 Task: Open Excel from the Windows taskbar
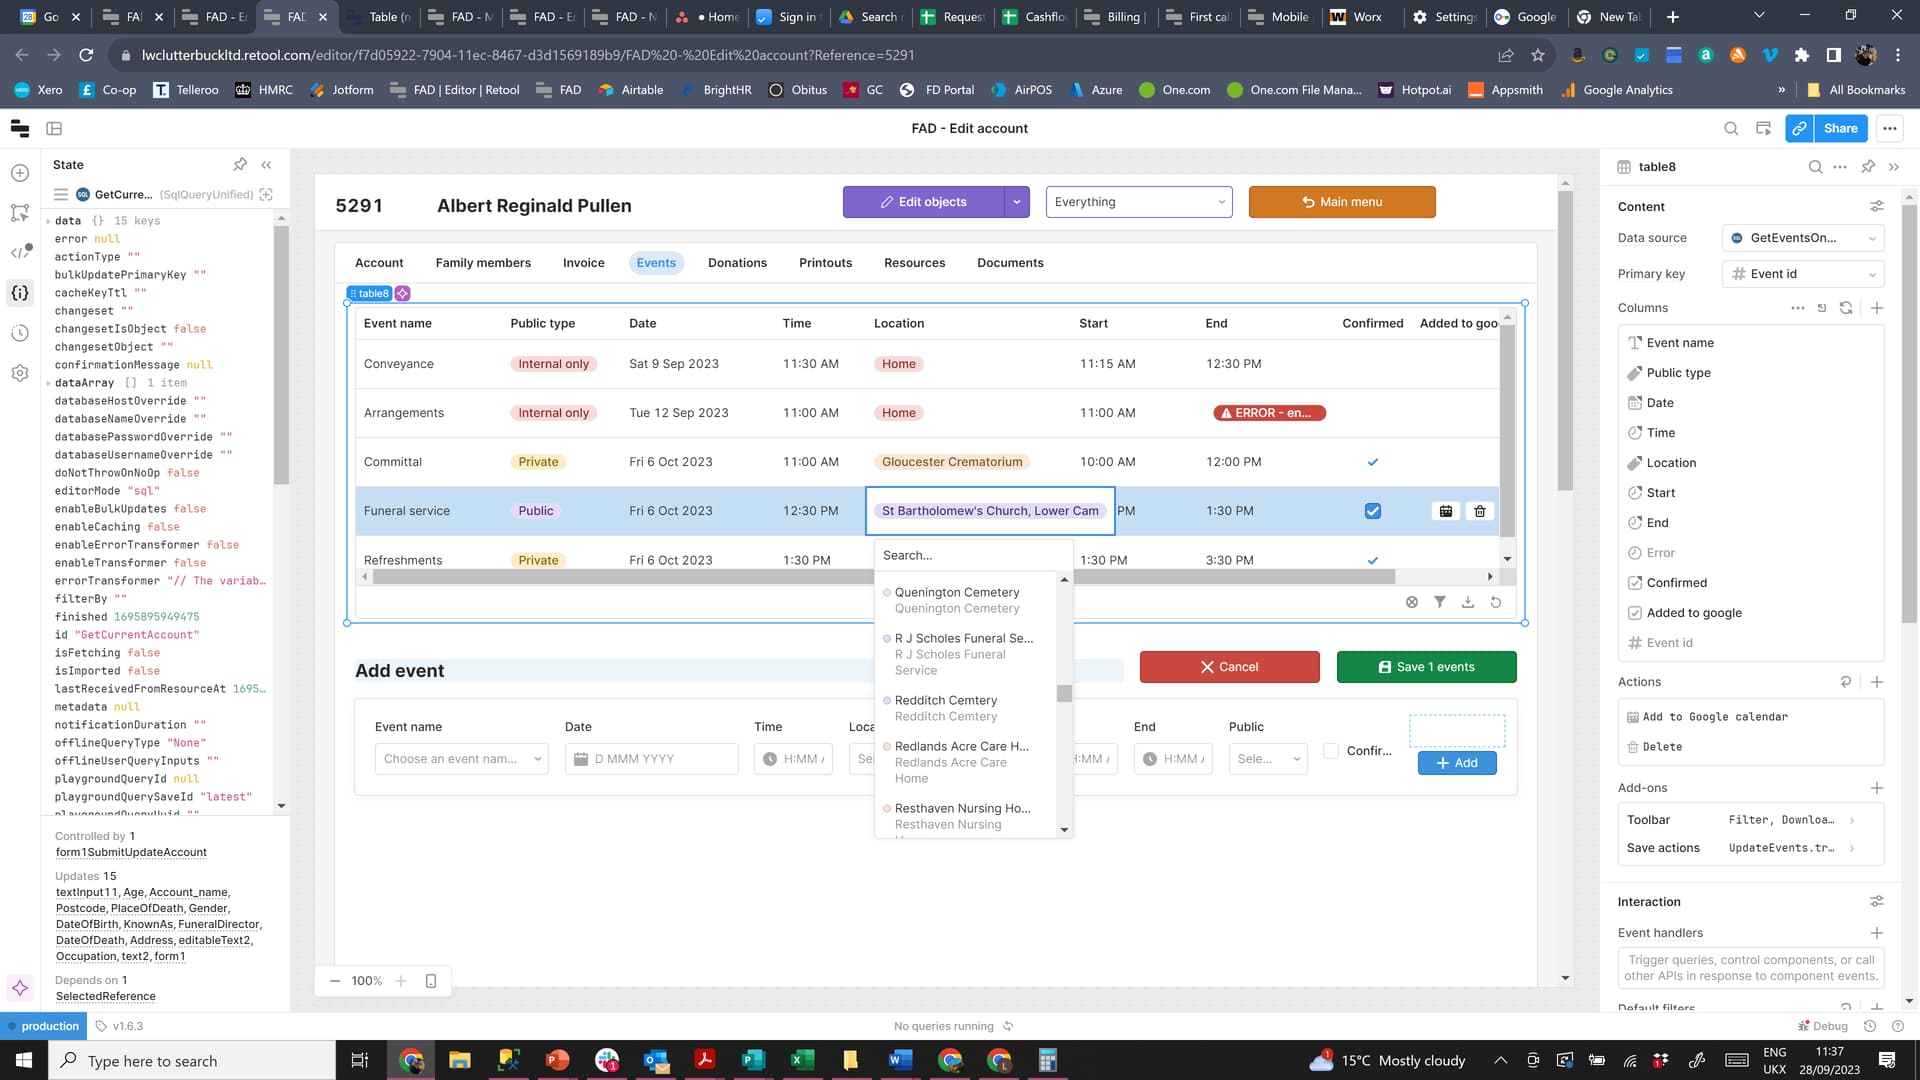(801, 1061)
